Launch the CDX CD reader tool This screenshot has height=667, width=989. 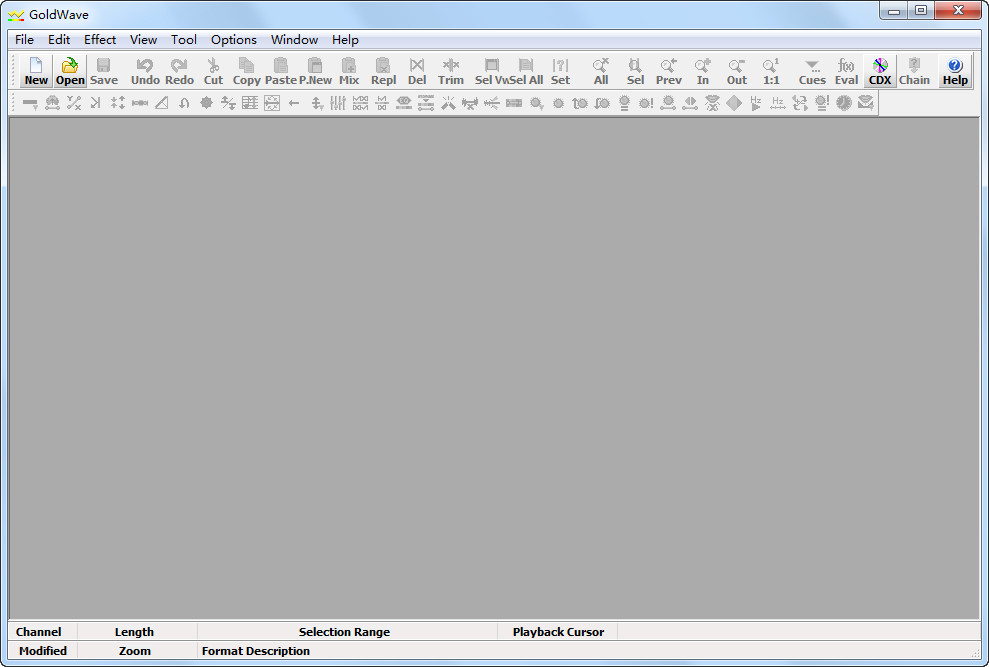pos(880,71)
